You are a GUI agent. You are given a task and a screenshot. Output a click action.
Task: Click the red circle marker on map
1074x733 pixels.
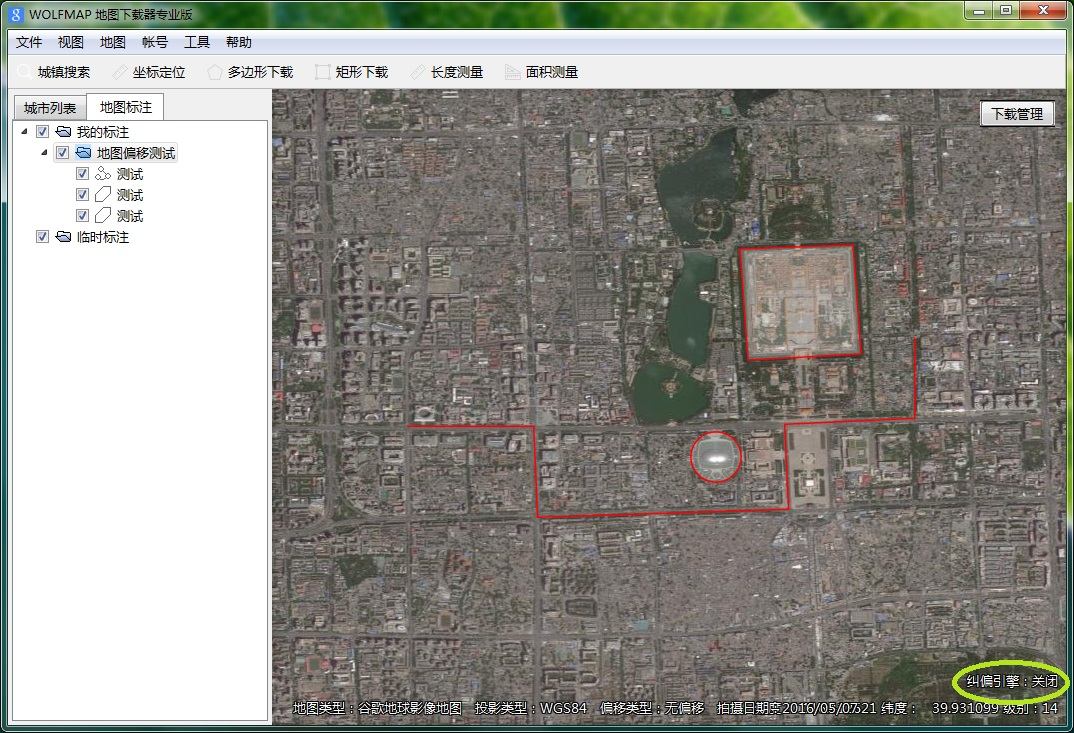tap(716, 456)
